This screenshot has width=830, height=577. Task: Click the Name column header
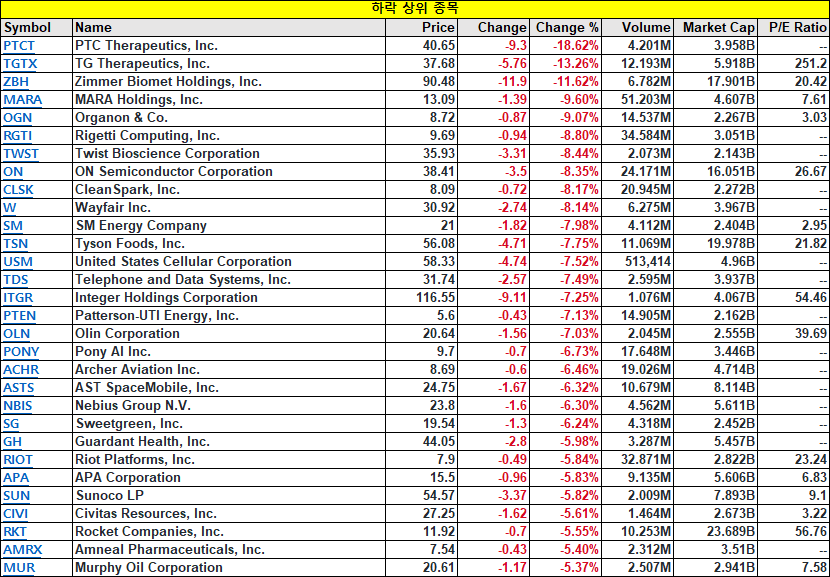(x=229, y=28)
